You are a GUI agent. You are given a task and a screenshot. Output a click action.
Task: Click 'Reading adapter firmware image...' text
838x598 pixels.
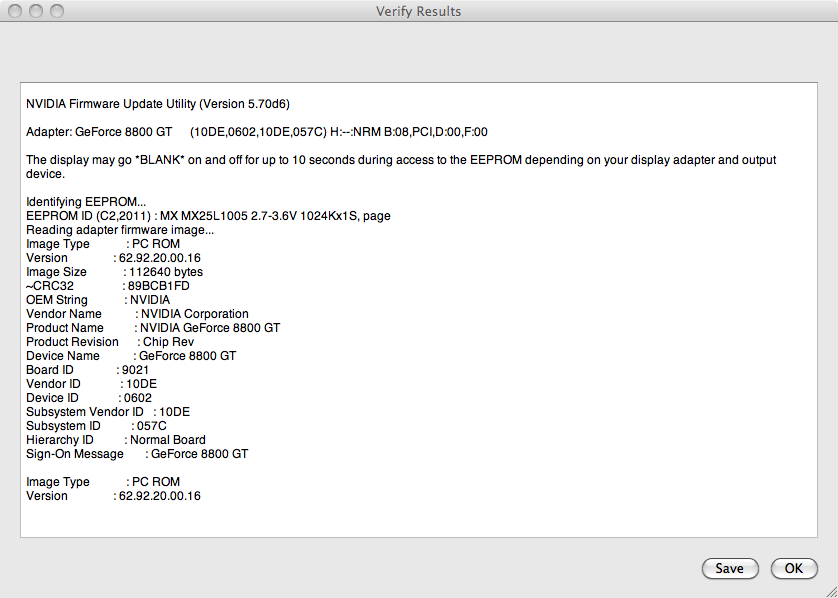120,230
